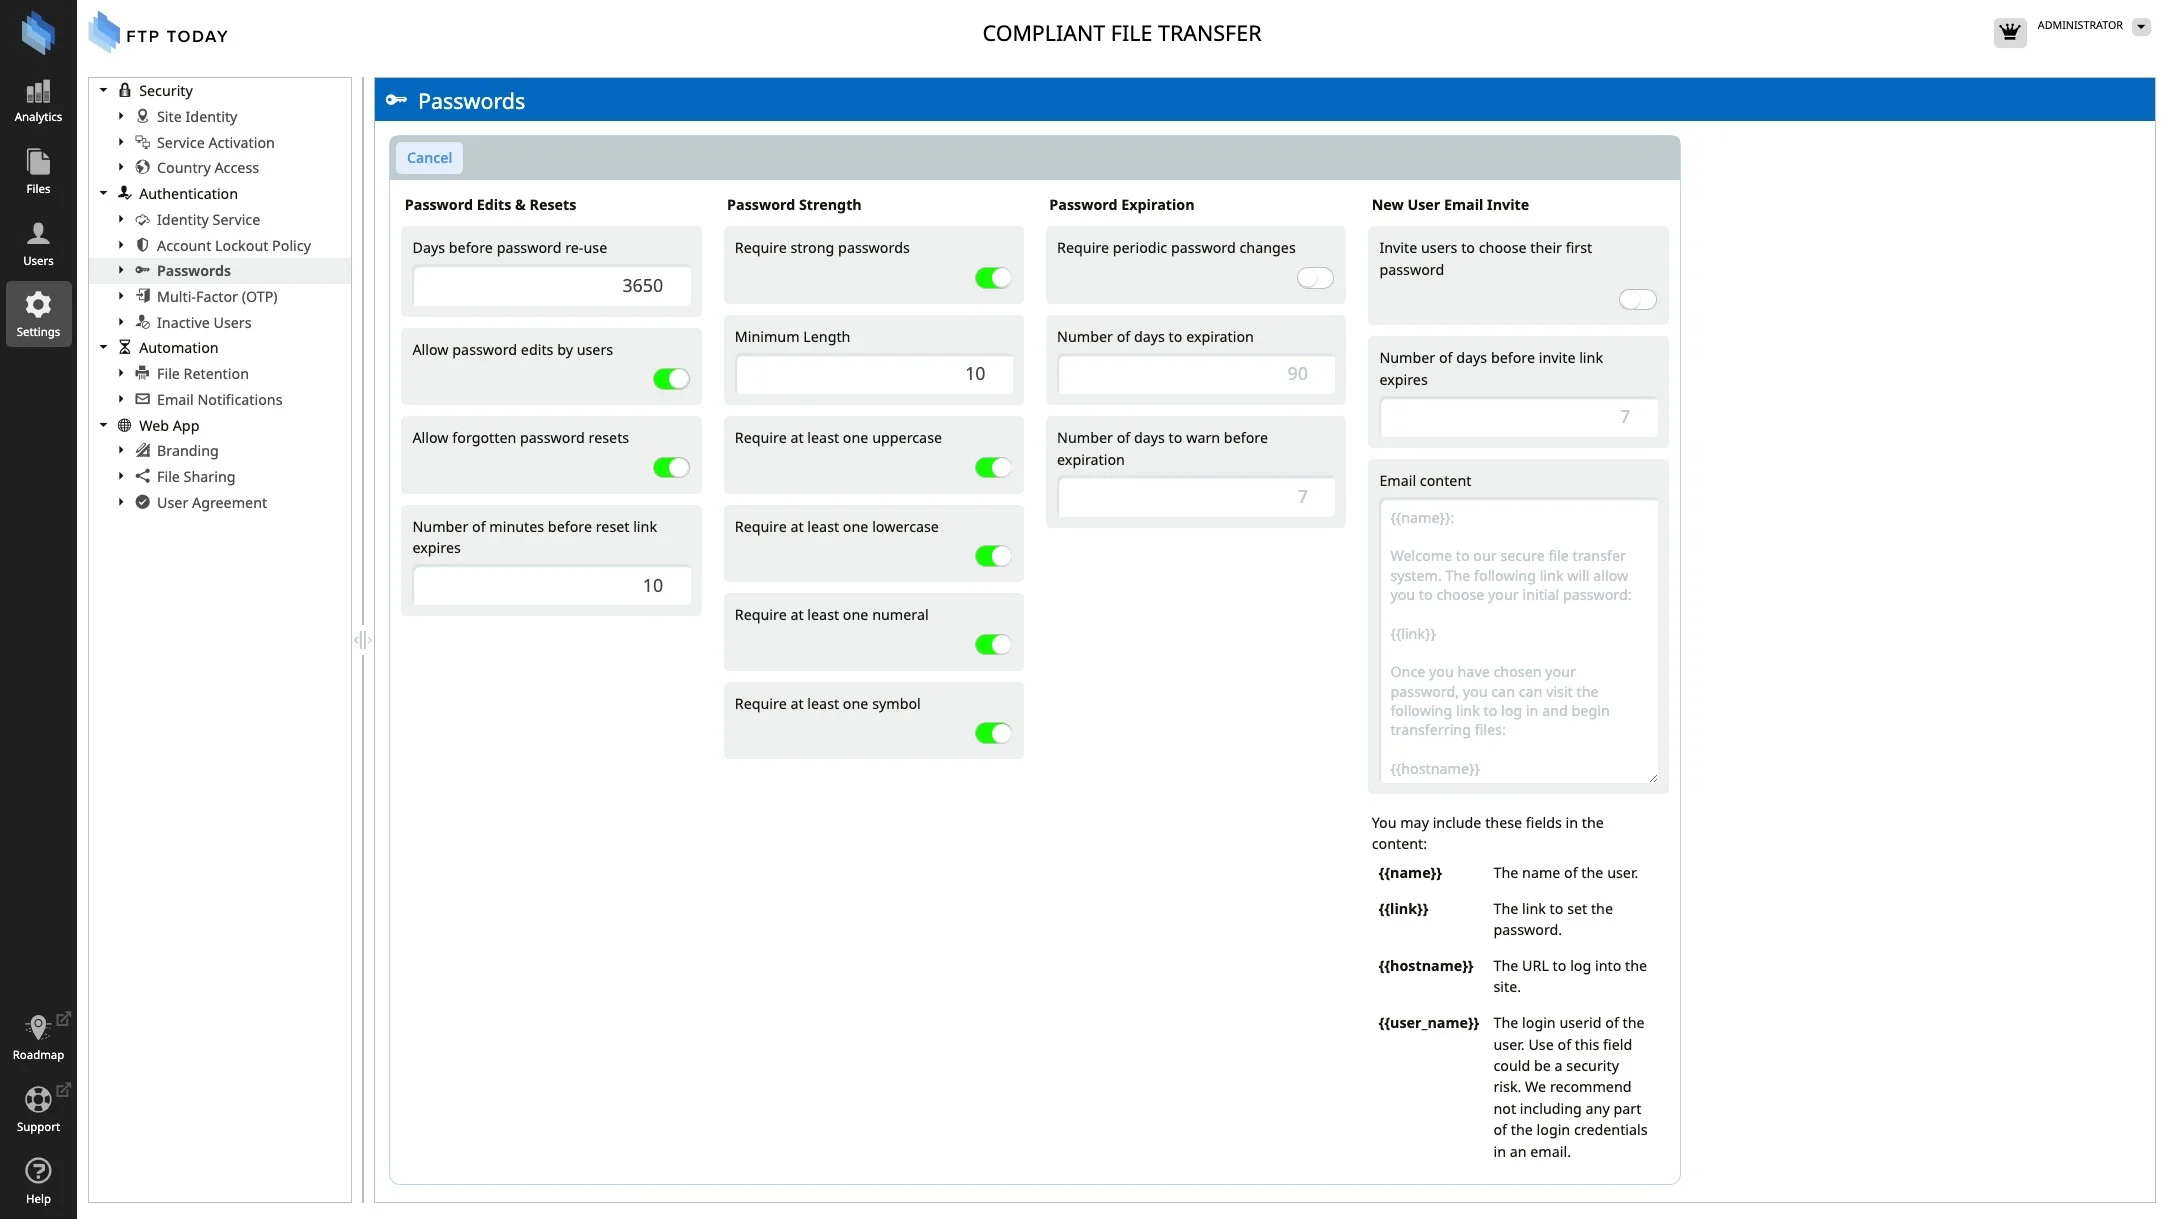The image size is (2167, 1219).
Task: Turn off Allow forgotten password resets
Action: [671, 467]
